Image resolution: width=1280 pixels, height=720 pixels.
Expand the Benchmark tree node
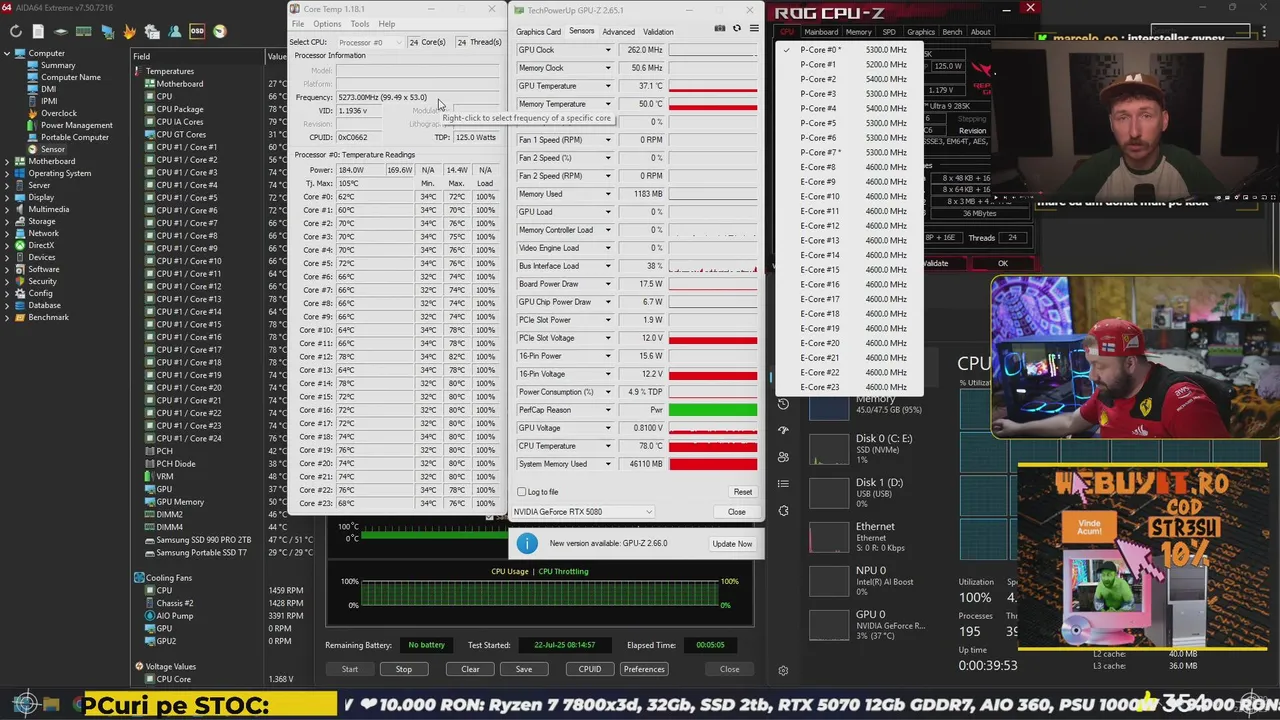pos(7,317)
